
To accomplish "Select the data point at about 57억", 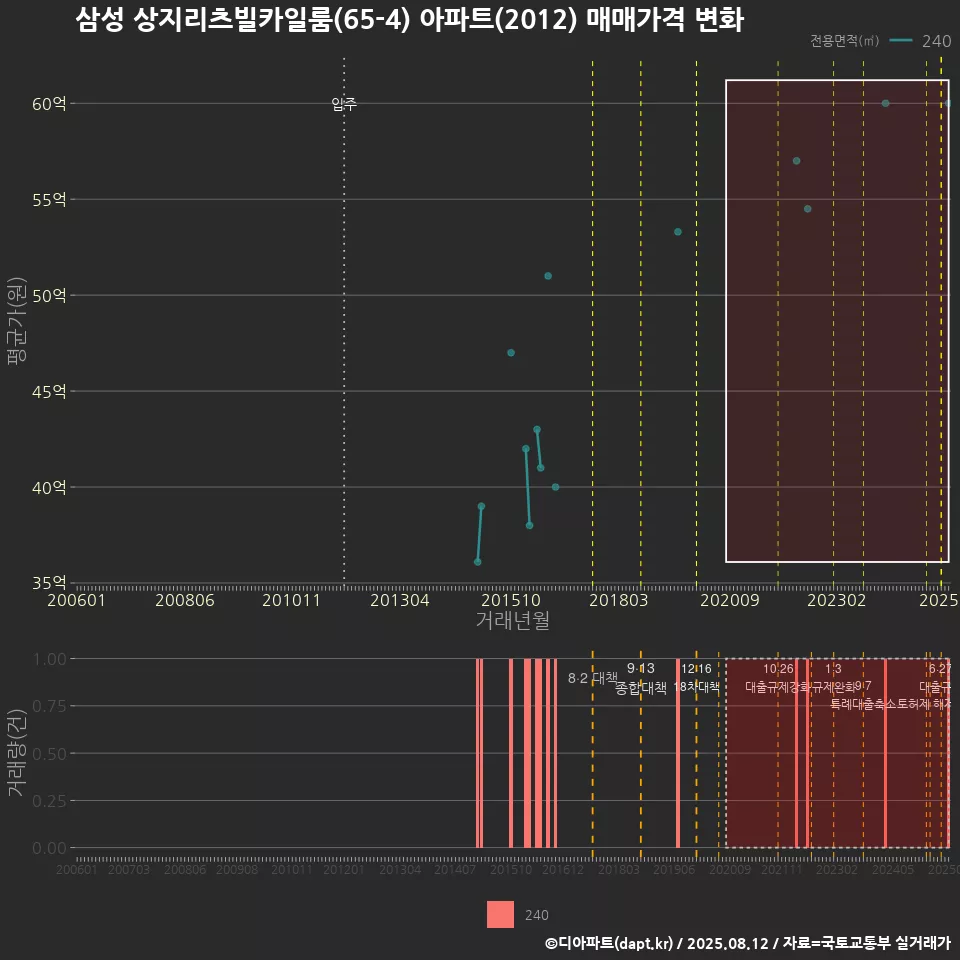I will pyautogui.click(x=797, y=161).
